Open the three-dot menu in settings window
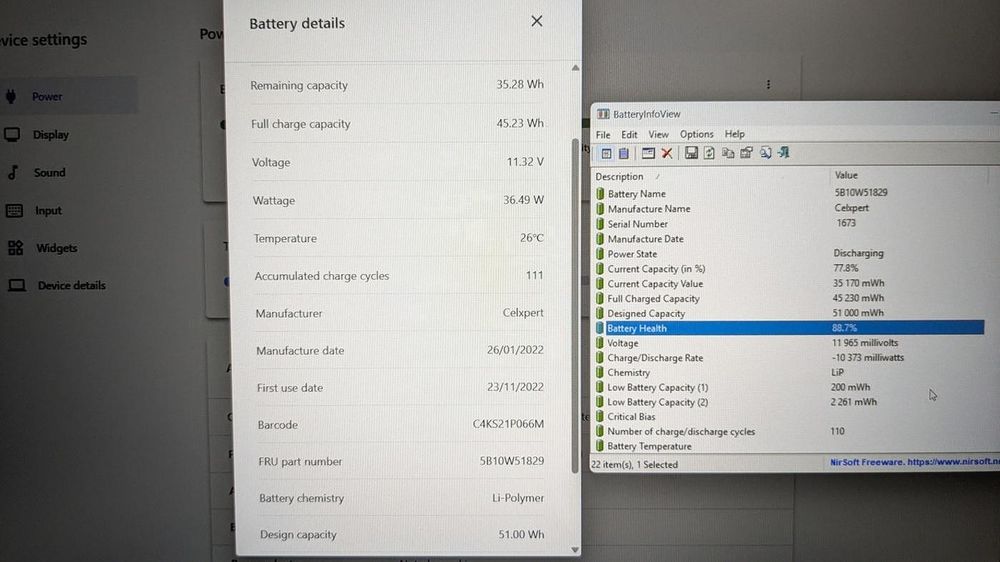 (768, 84)
